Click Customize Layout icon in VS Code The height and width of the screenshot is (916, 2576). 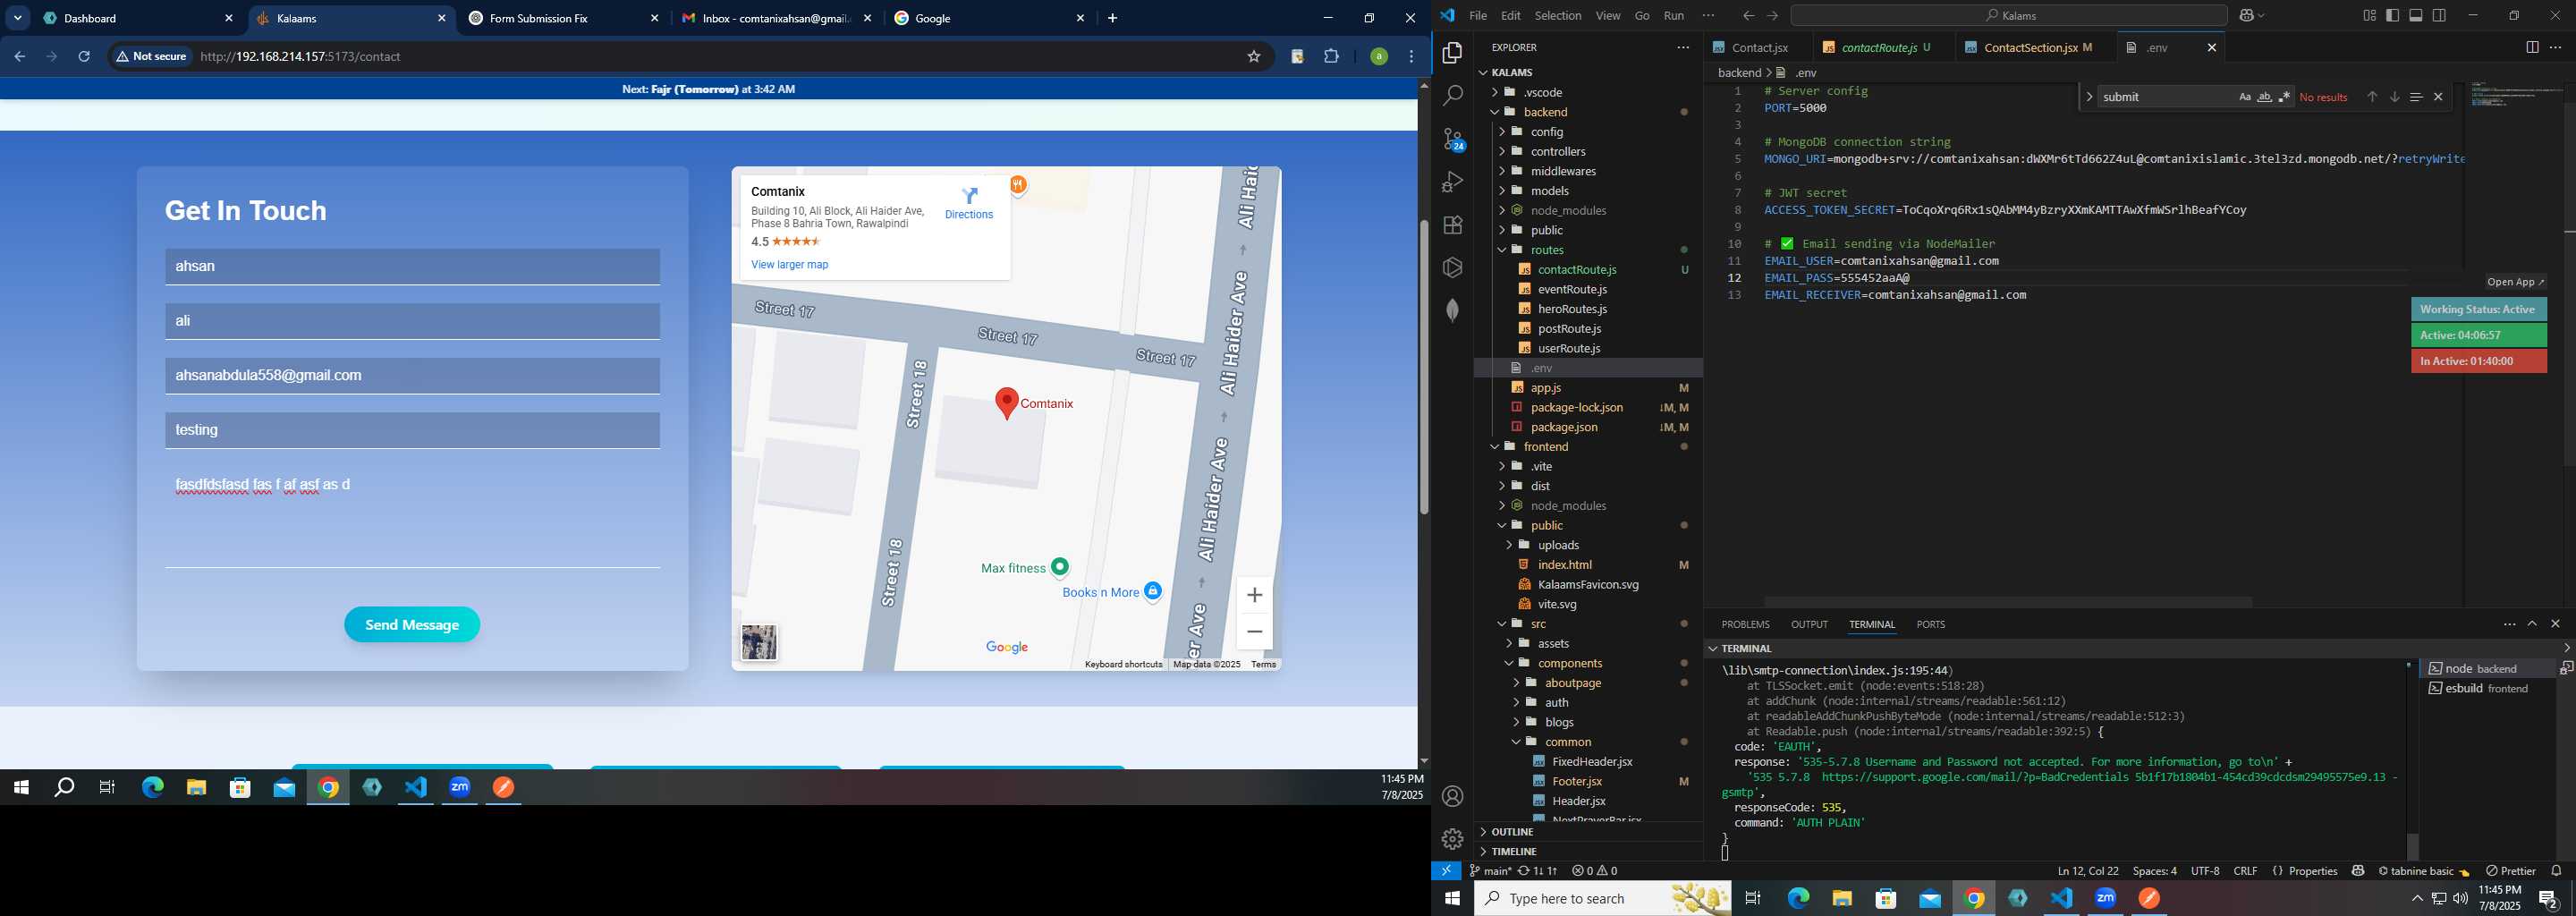(x=2369, y=16)
